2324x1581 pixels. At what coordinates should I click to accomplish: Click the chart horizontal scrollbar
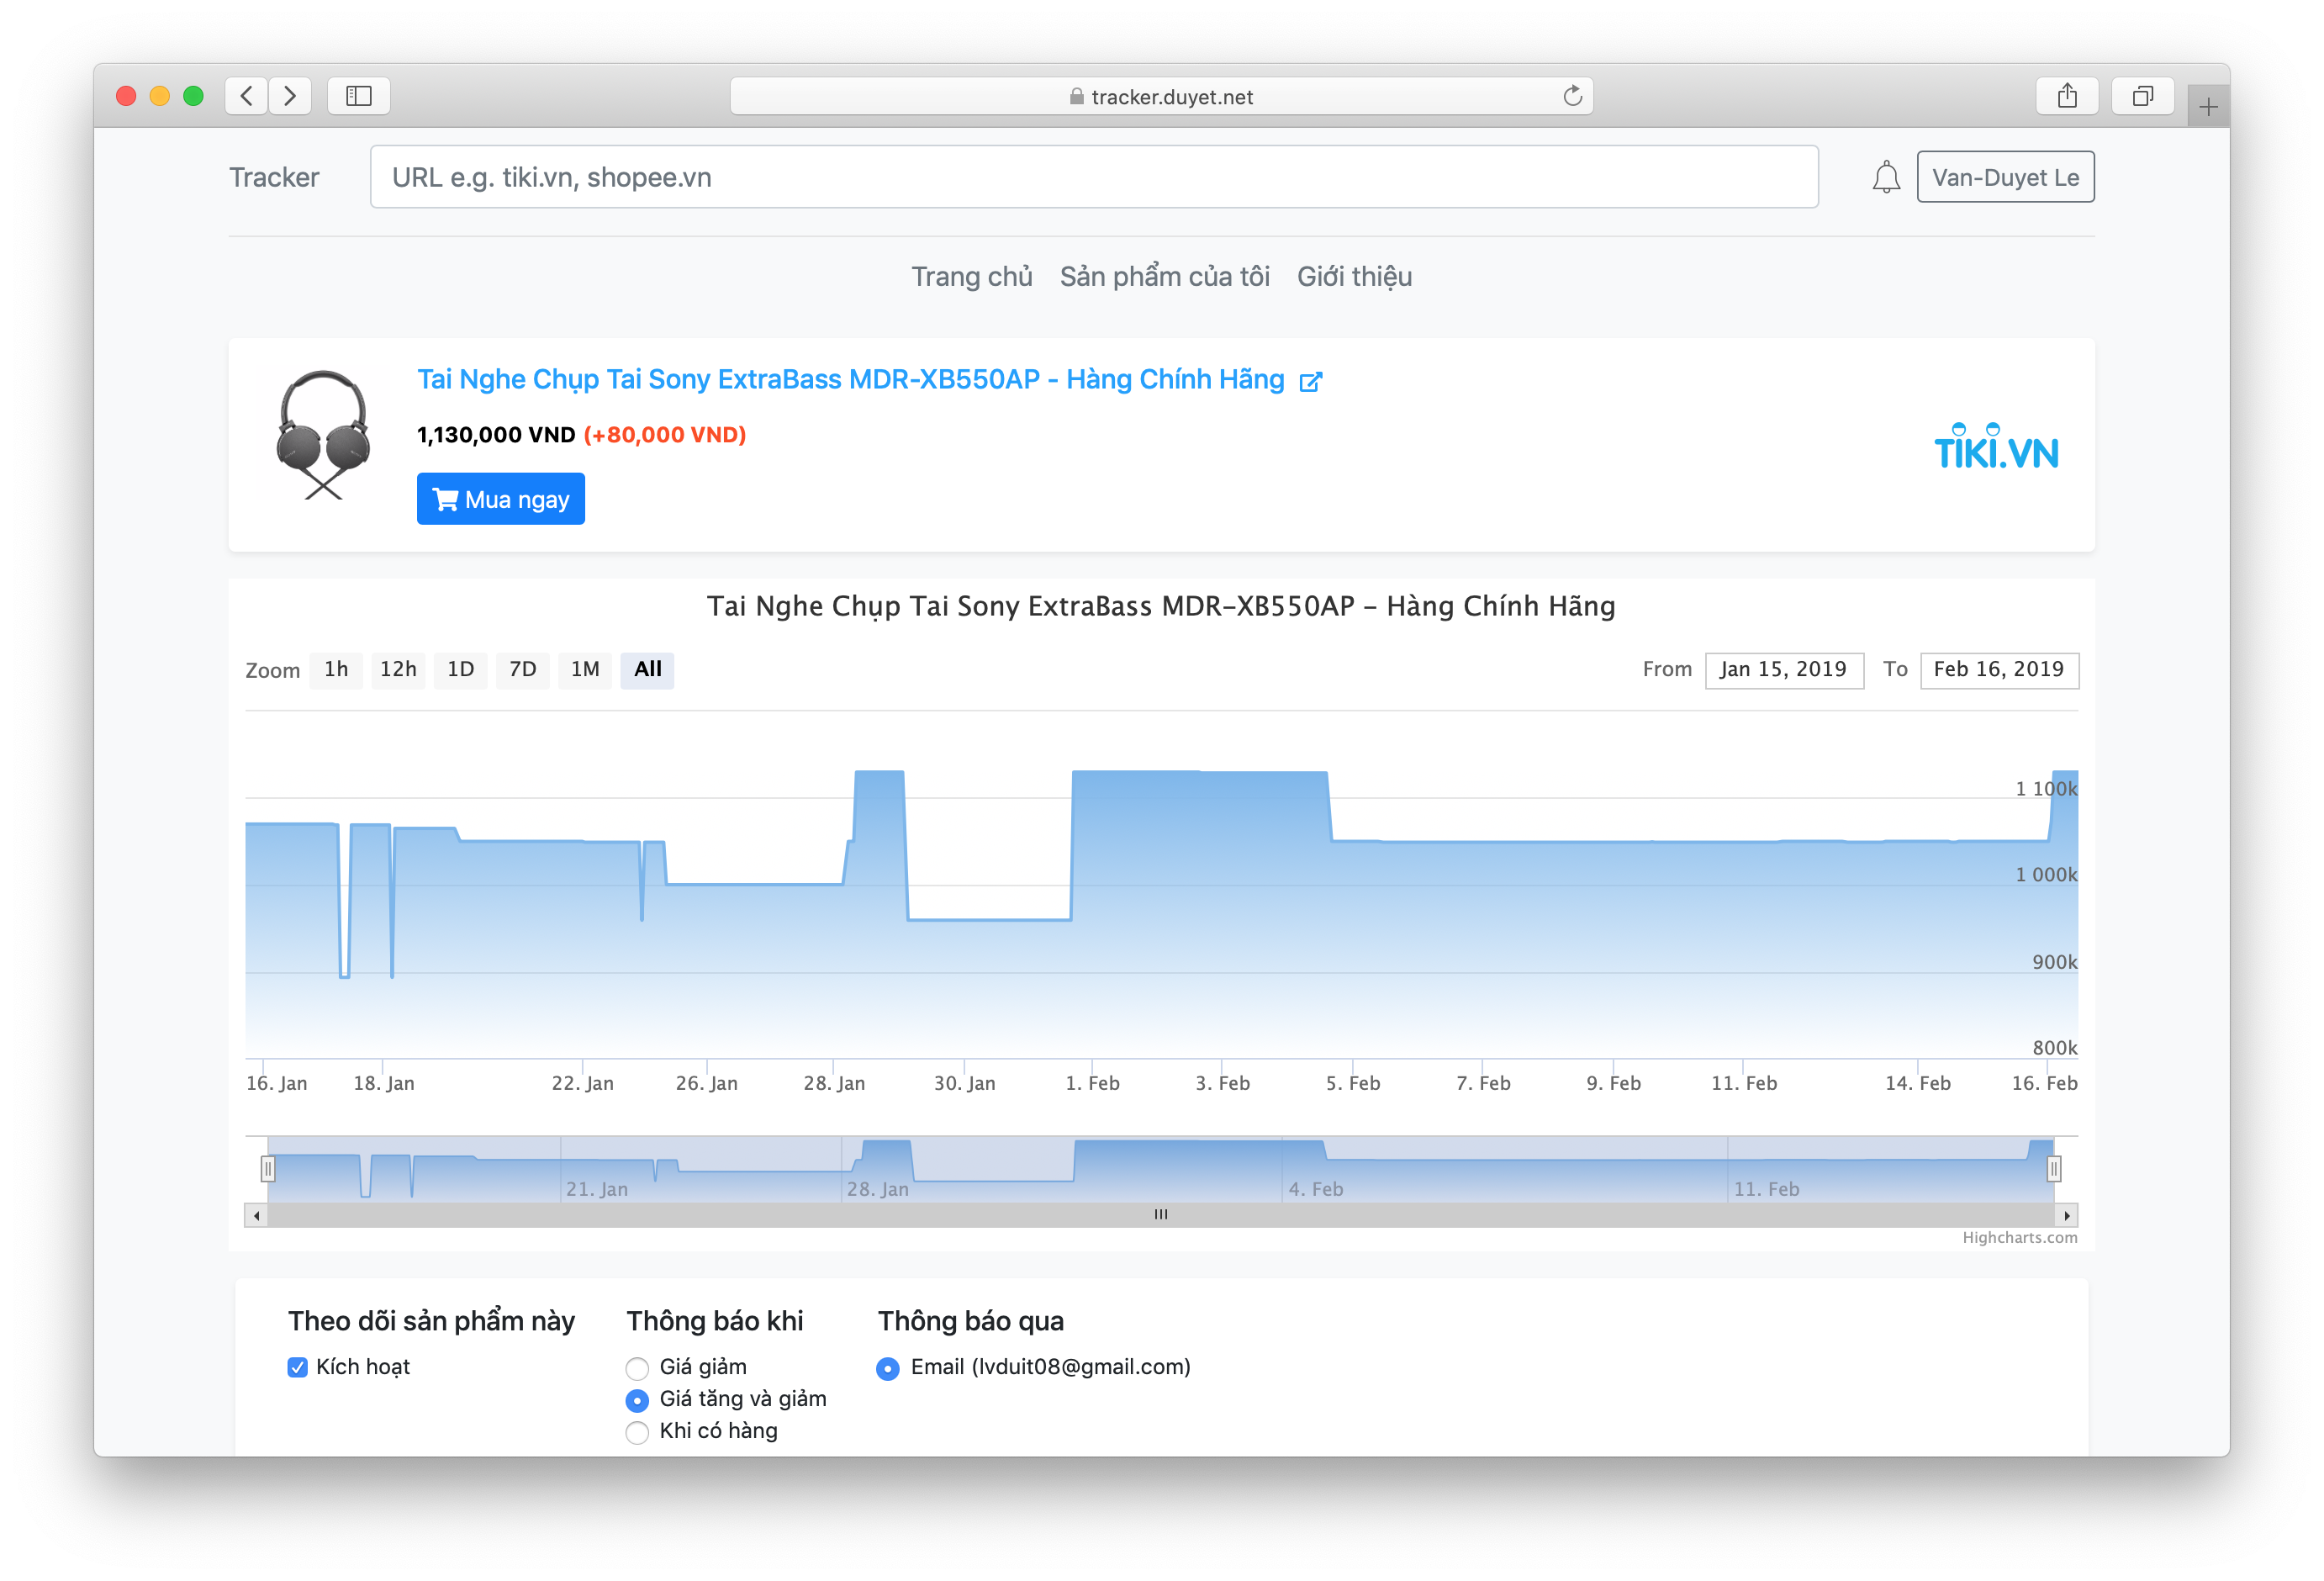1160,1215
